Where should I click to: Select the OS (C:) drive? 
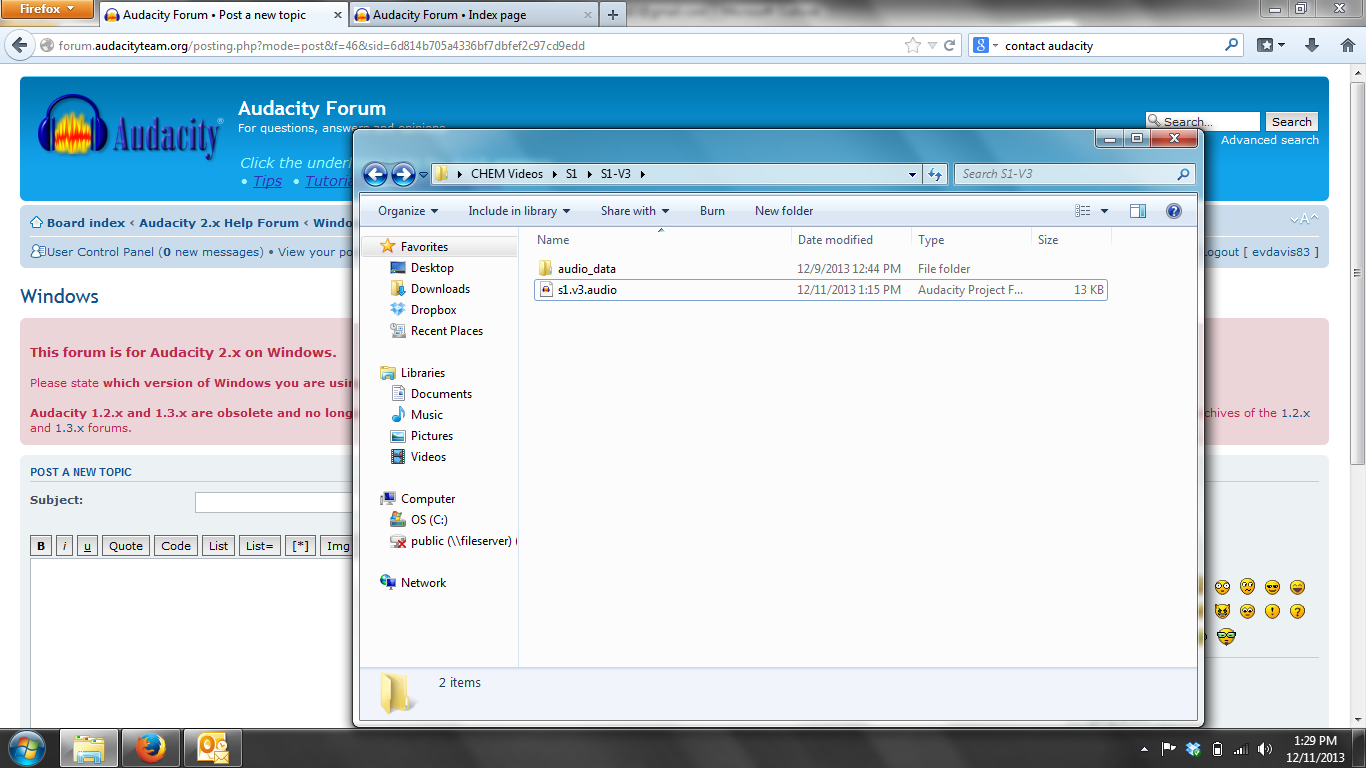coord(429,520)
